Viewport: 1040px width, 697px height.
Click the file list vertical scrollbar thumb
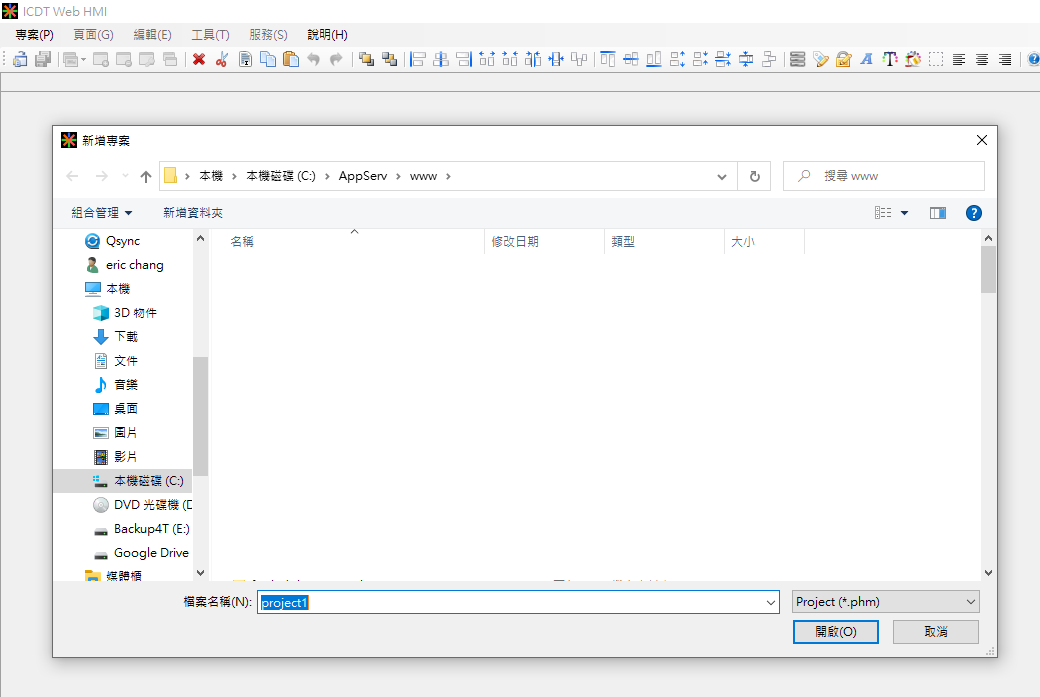click(x=988, y=268)
